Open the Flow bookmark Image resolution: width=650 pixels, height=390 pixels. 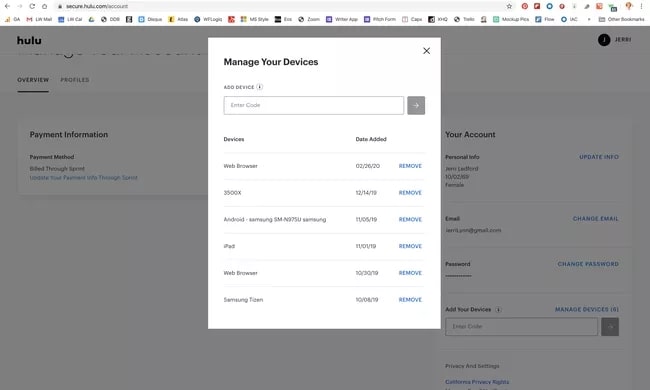coord(545,19)
